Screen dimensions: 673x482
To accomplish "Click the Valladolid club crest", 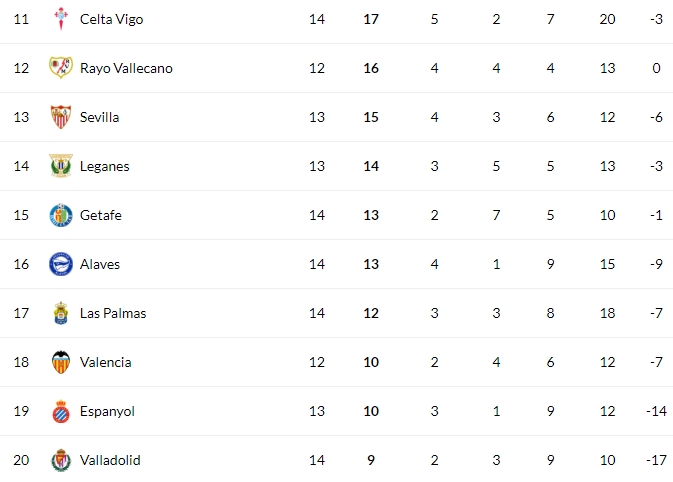I will coord(61,460).
